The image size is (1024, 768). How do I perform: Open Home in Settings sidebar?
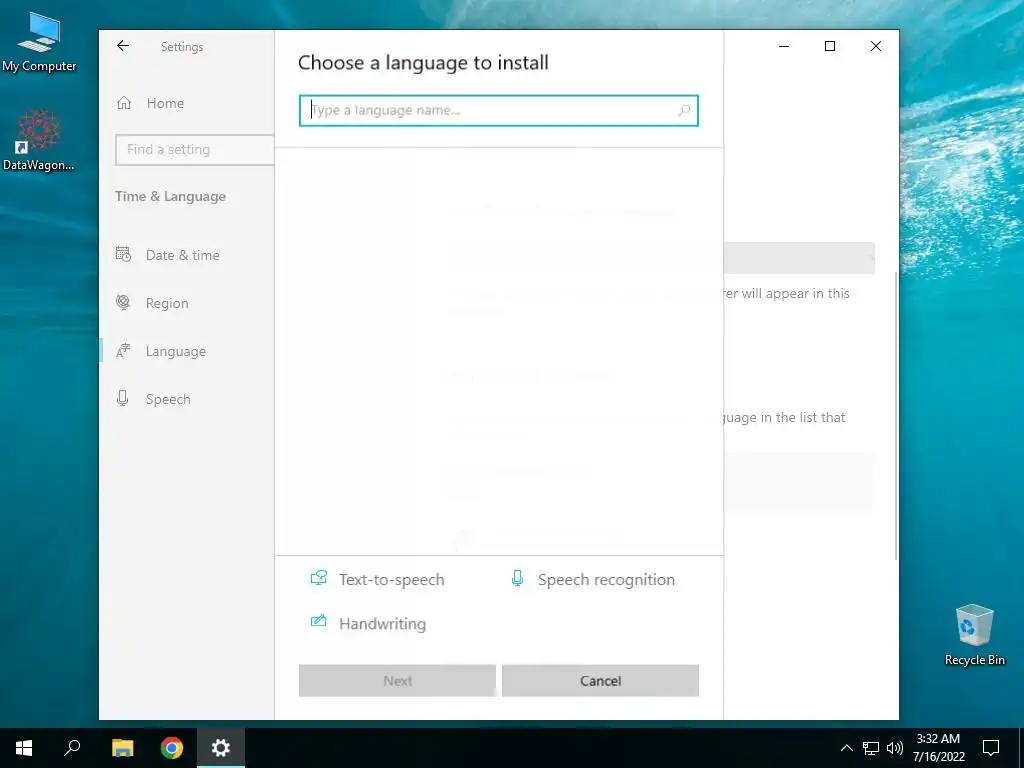pyautogui.click(x=165, y=103)
